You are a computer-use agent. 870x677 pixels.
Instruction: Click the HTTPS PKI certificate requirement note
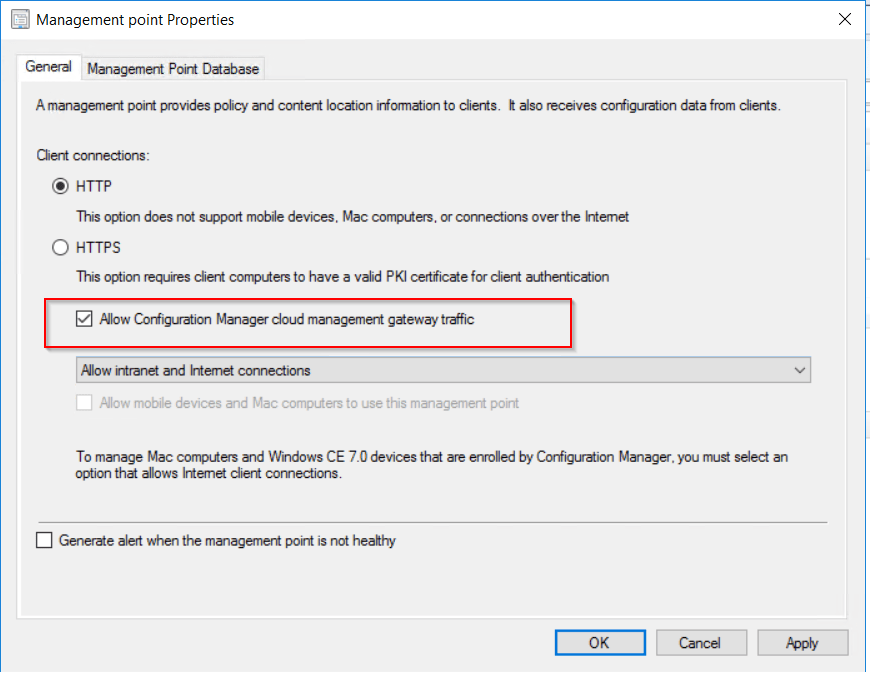[343, 277]
